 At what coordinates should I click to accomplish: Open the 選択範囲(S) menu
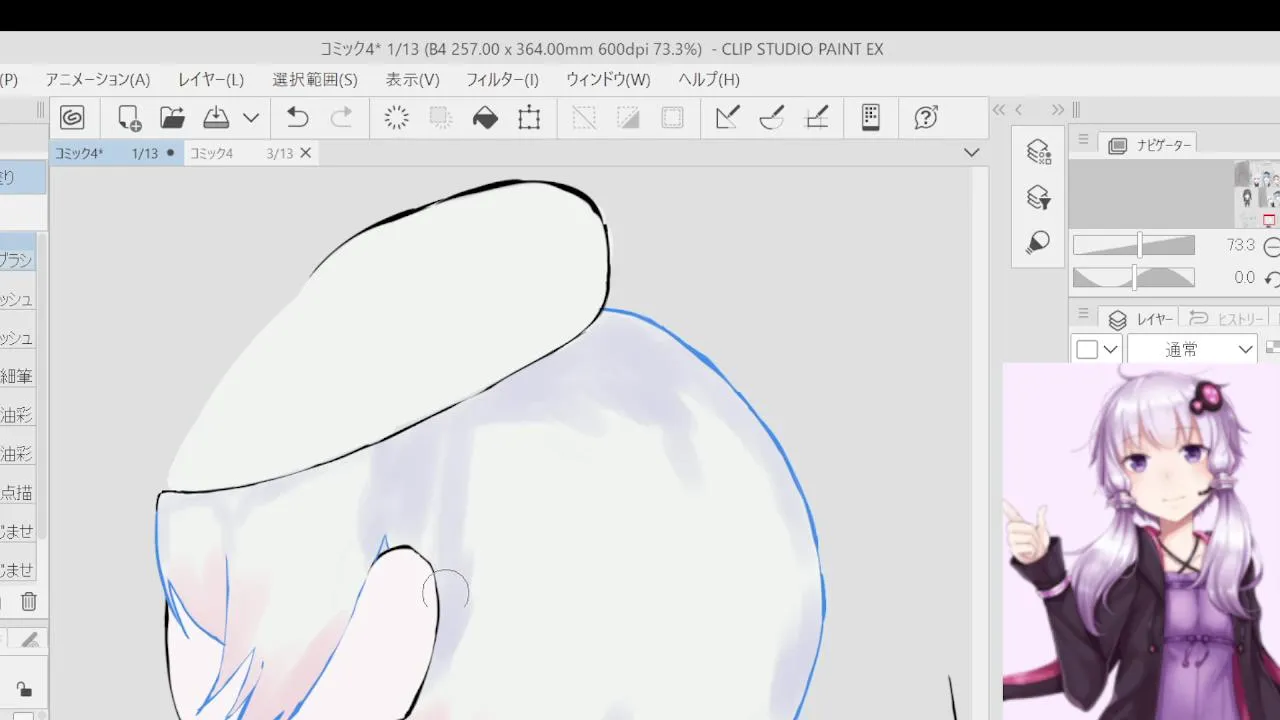pos(315,79)
